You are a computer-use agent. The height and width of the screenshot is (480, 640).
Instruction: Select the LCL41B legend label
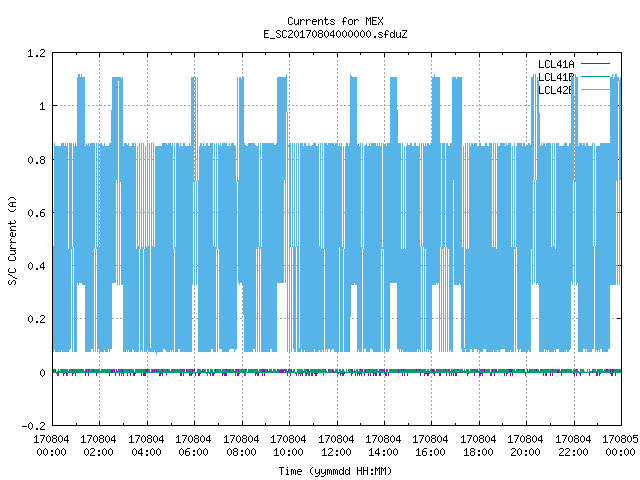(x=556, y=77)
